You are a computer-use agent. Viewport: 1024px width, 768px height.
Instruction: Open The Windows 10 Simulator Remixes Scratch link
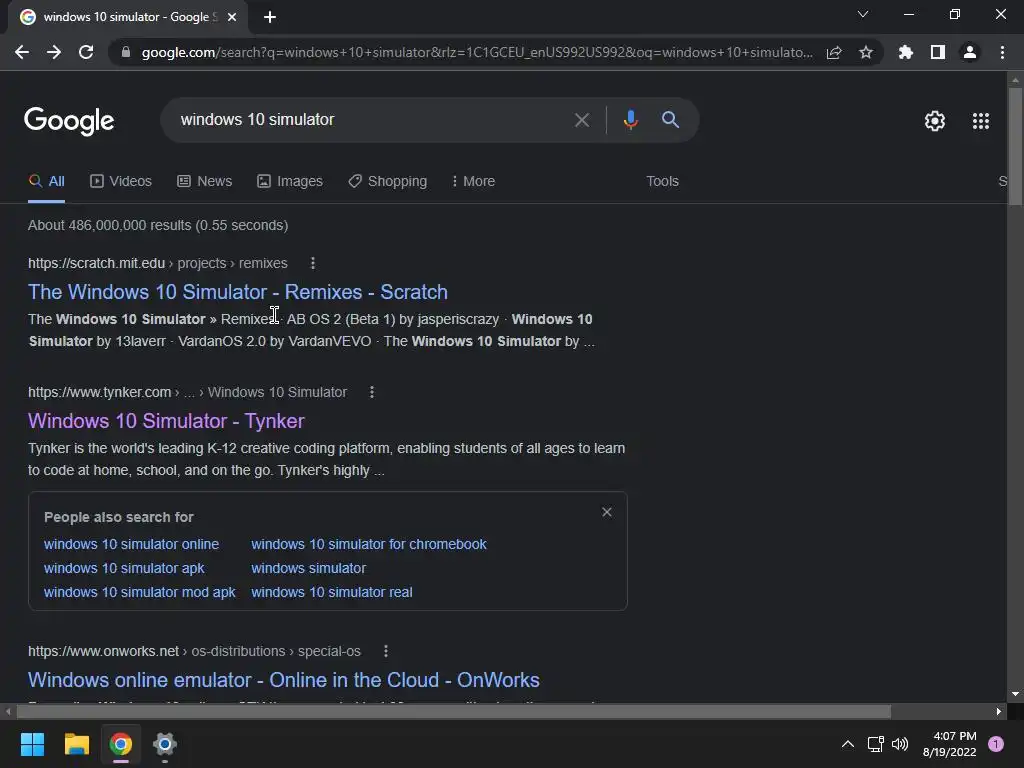(x=238, y=292)
